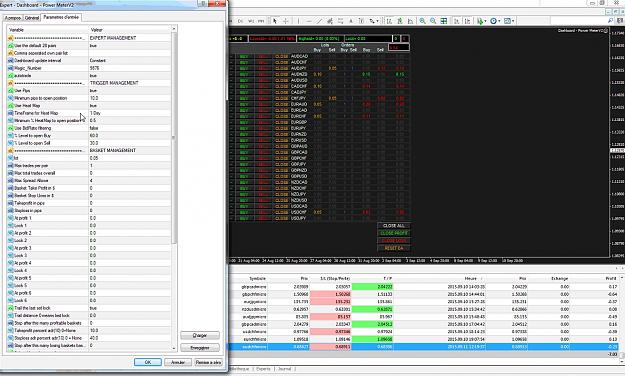This screenshot has width=625, height=376.
Task: Switch to bar chart display
Action: [389, 21]
